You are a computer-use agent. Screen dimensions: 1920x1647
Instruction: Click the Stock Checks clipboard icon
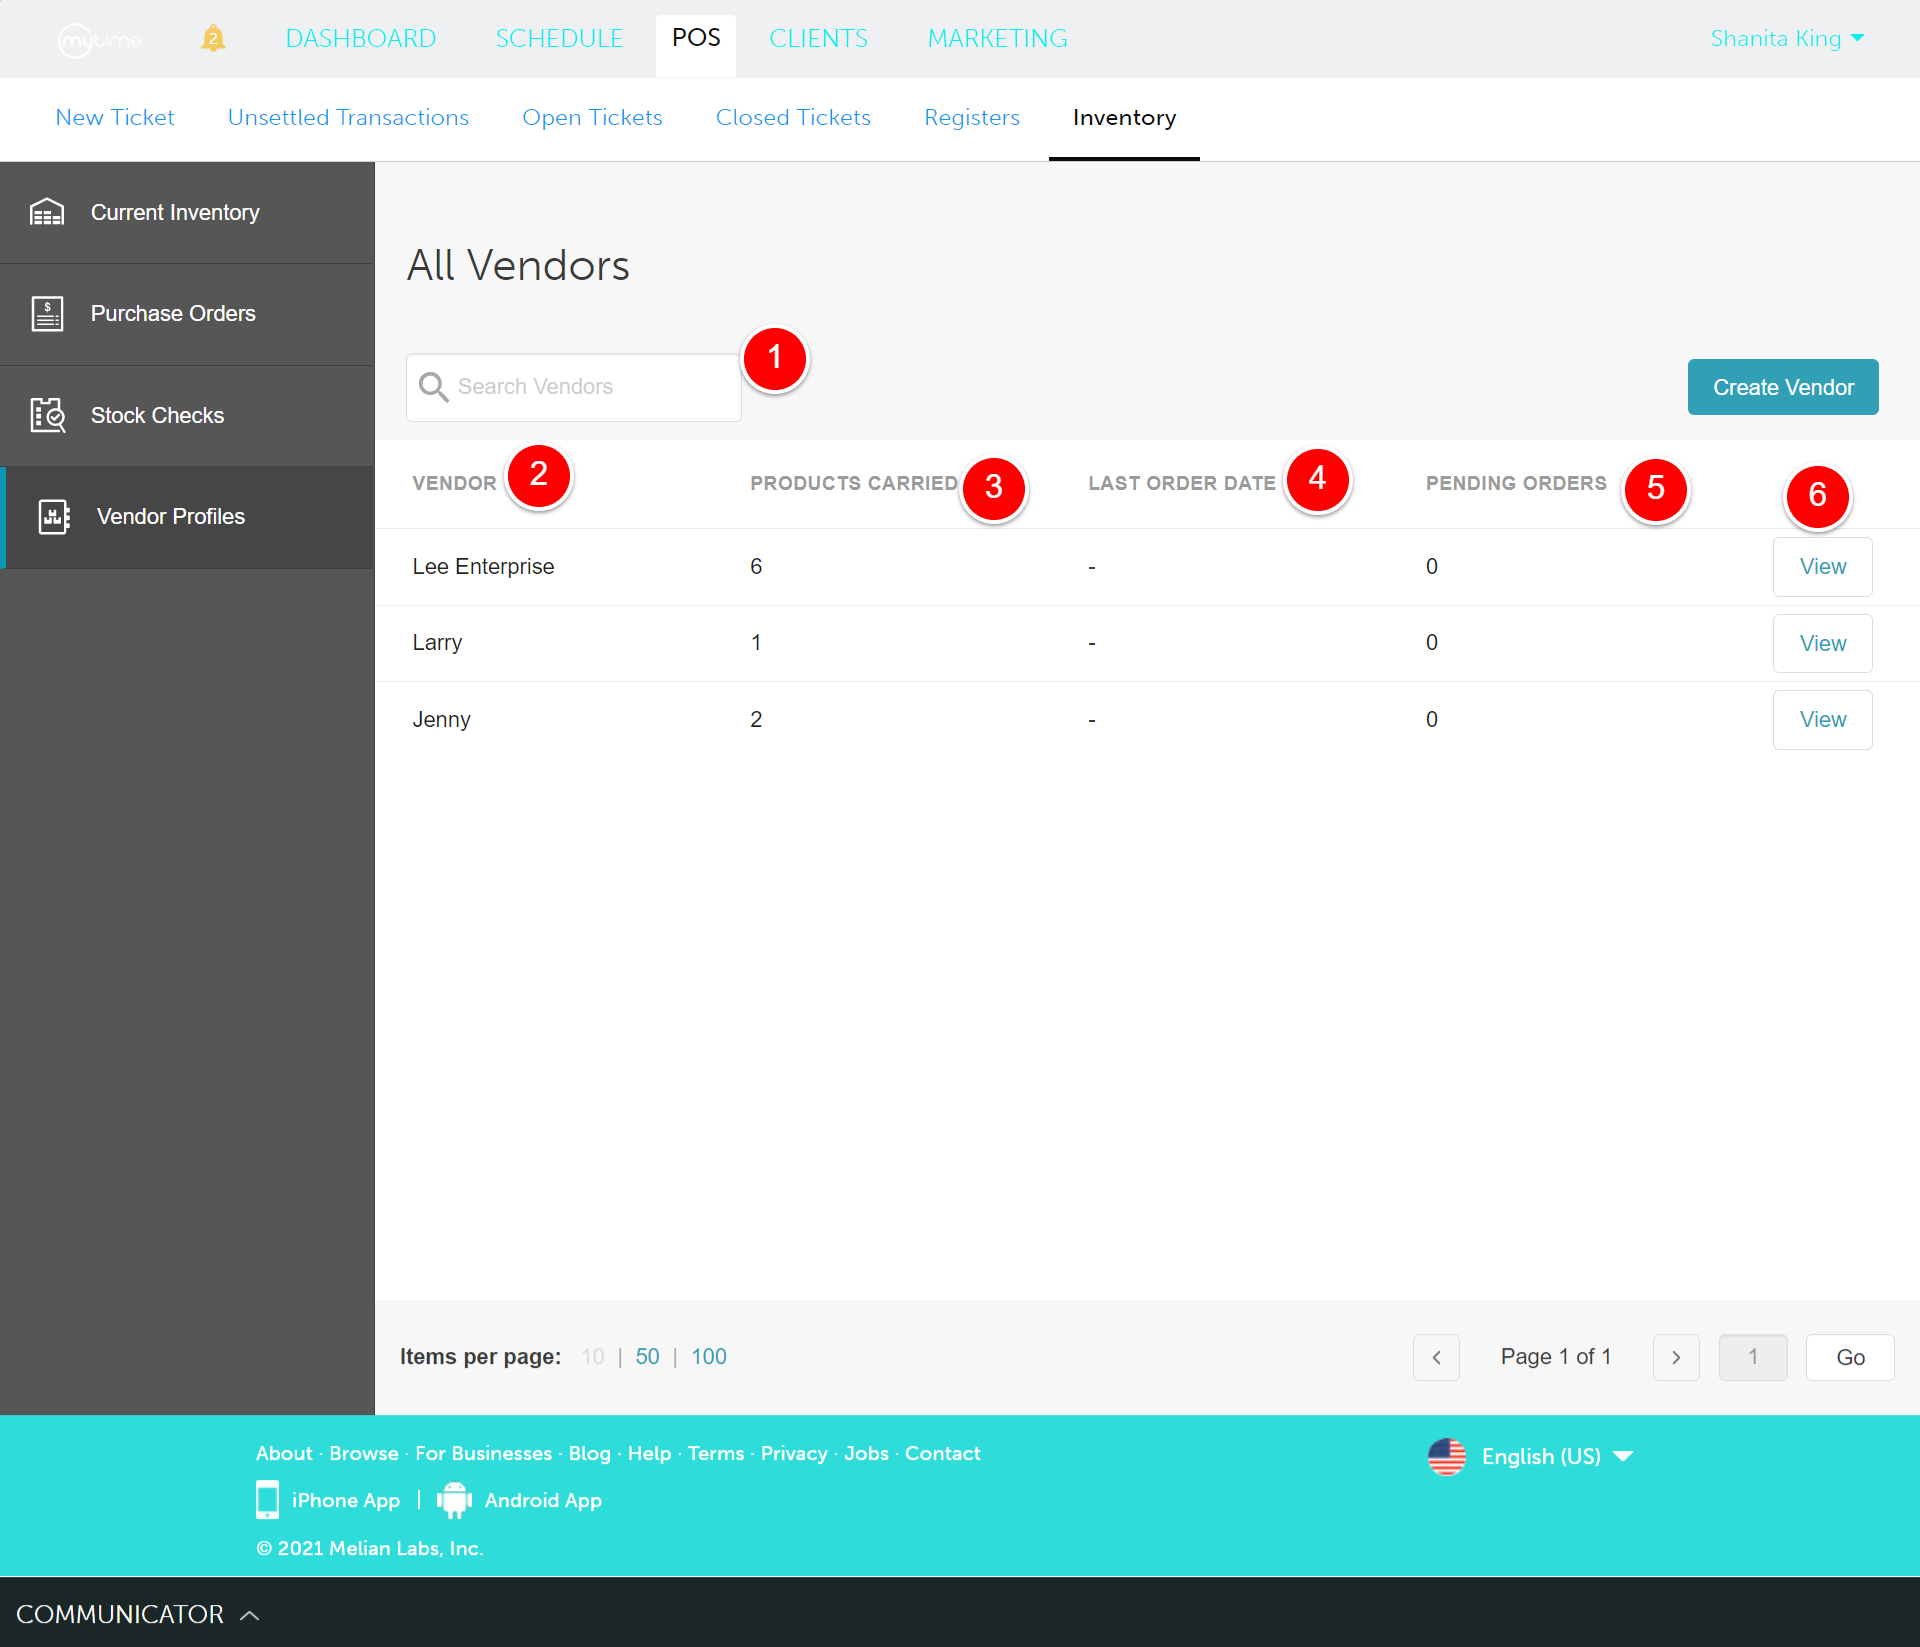[x=47, y=415]
